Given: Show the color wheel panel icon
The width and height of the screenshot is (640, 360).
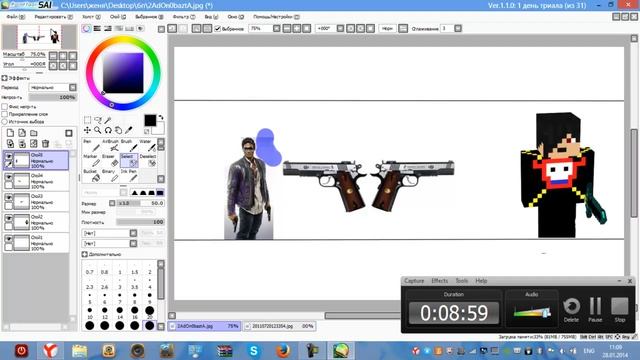Looking at the screenshot, I should 86,29.
